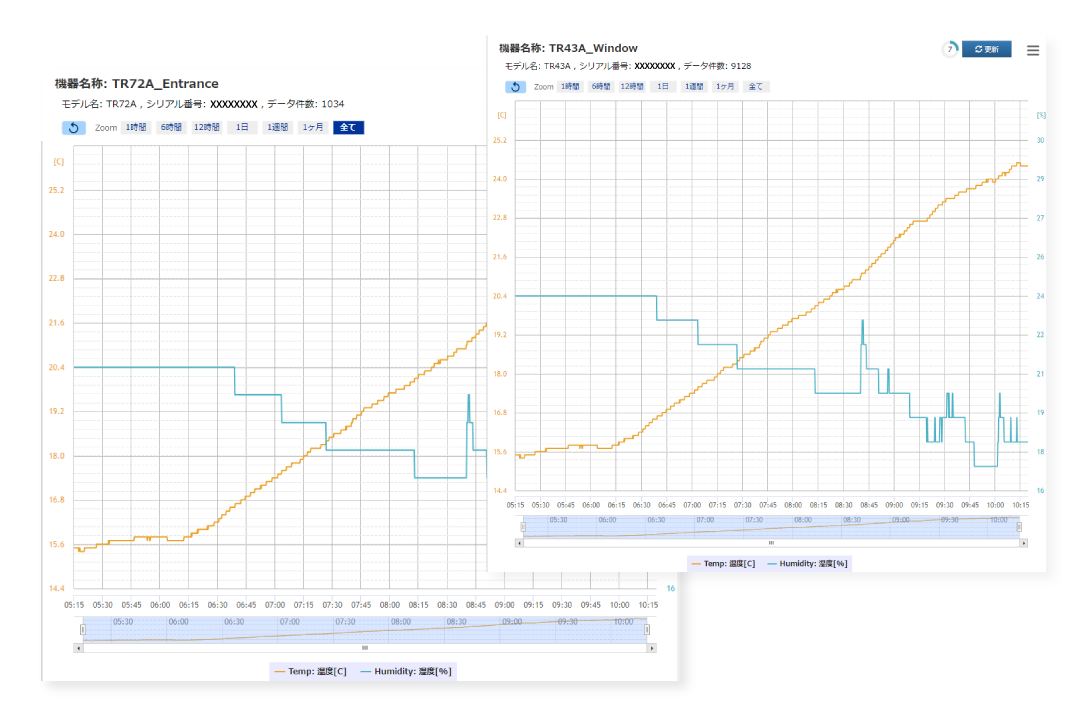Image resolution: width=1080 pixels, height=720 pixels.
Task: Select 1時間 zoom in TR72A_Entrance chart
Action: pyautogui.click(x=136, y=128)
